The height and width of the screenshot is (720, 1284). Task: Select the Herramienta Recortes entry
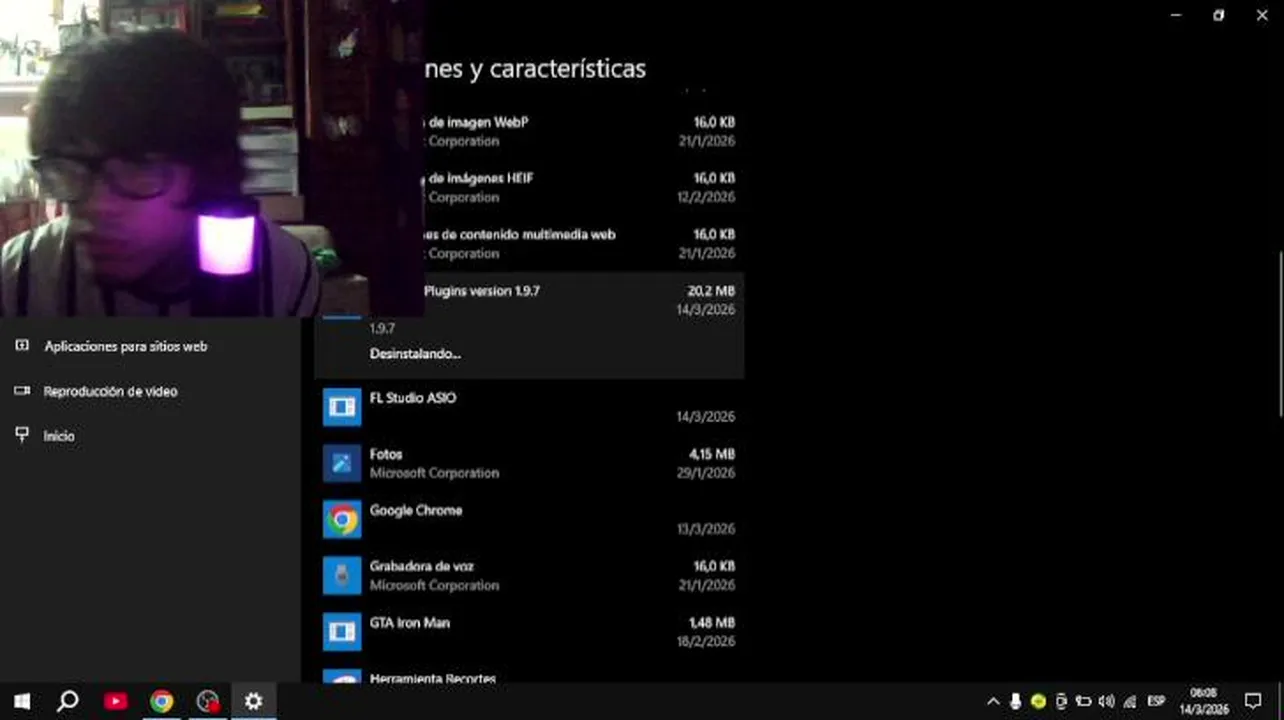(x=529, y=672)
